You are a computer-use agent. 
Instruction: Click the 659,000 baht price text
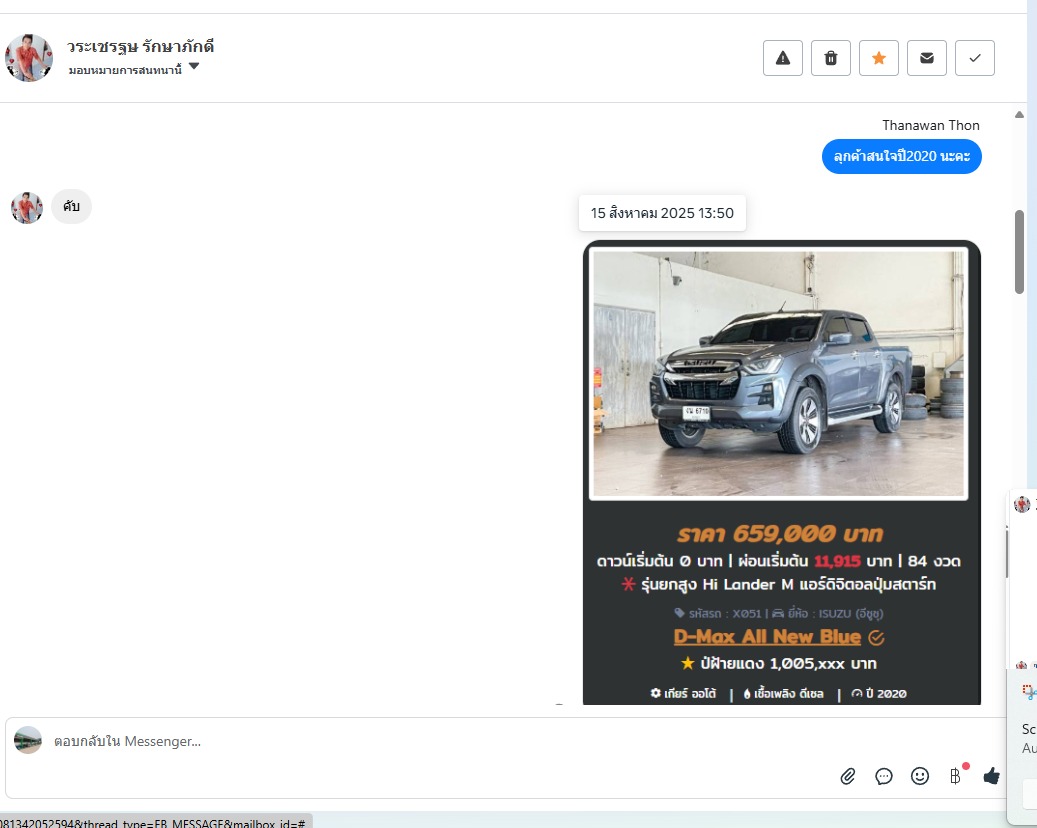coord(780,534)
